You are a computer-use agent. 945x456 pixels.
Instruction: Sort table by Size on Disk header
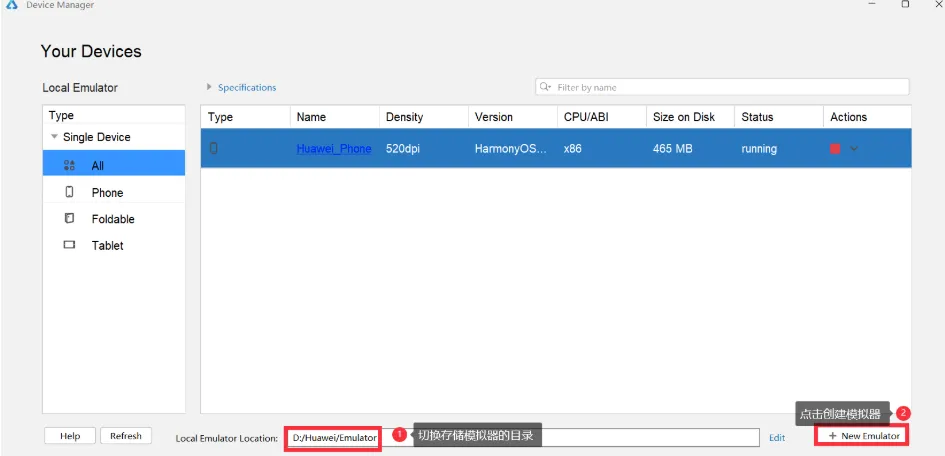coord(690,117)
